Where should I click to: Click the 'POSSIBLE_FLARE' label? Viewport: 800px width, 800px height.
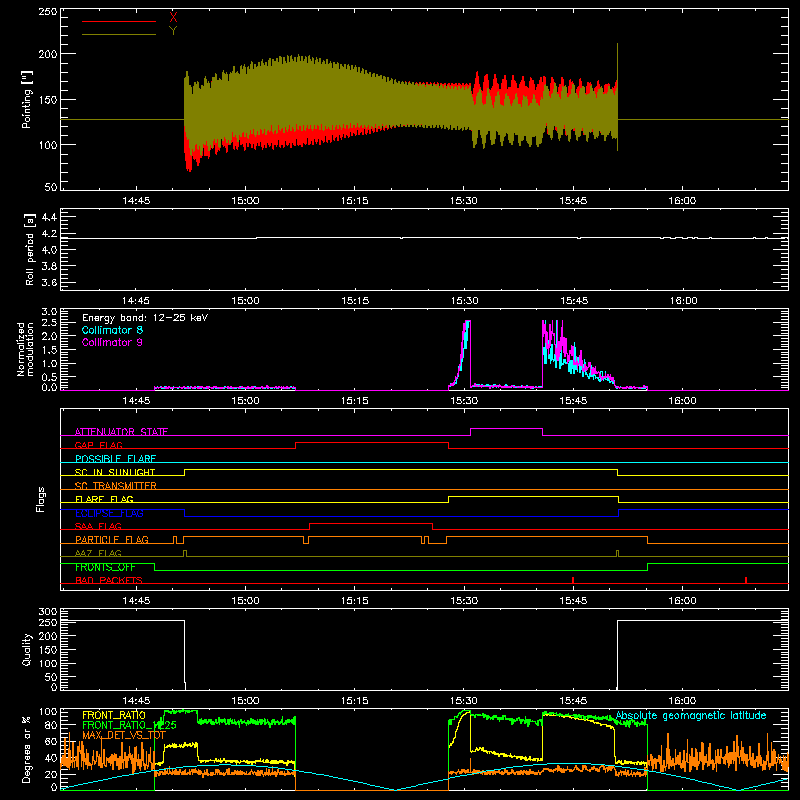pos(115,459)
